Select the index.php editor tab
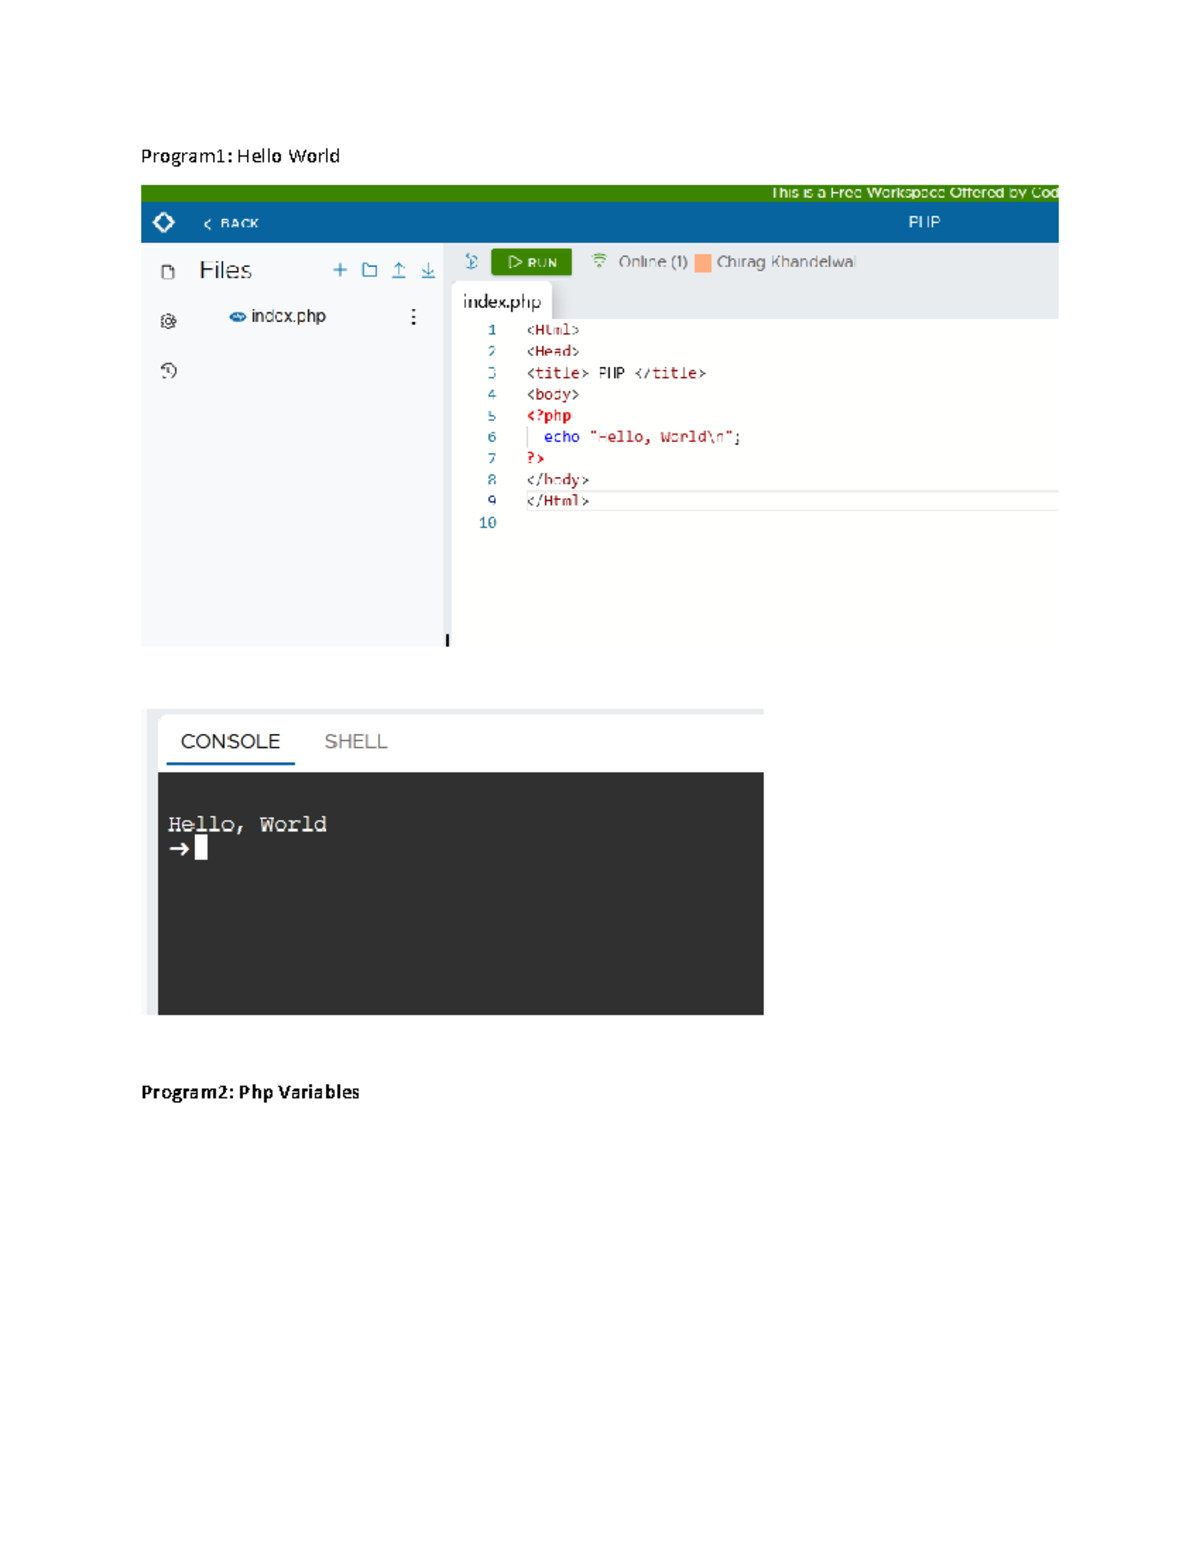Image resolution: width=1200 pixels, height=1553 pixels. point(502,300)
